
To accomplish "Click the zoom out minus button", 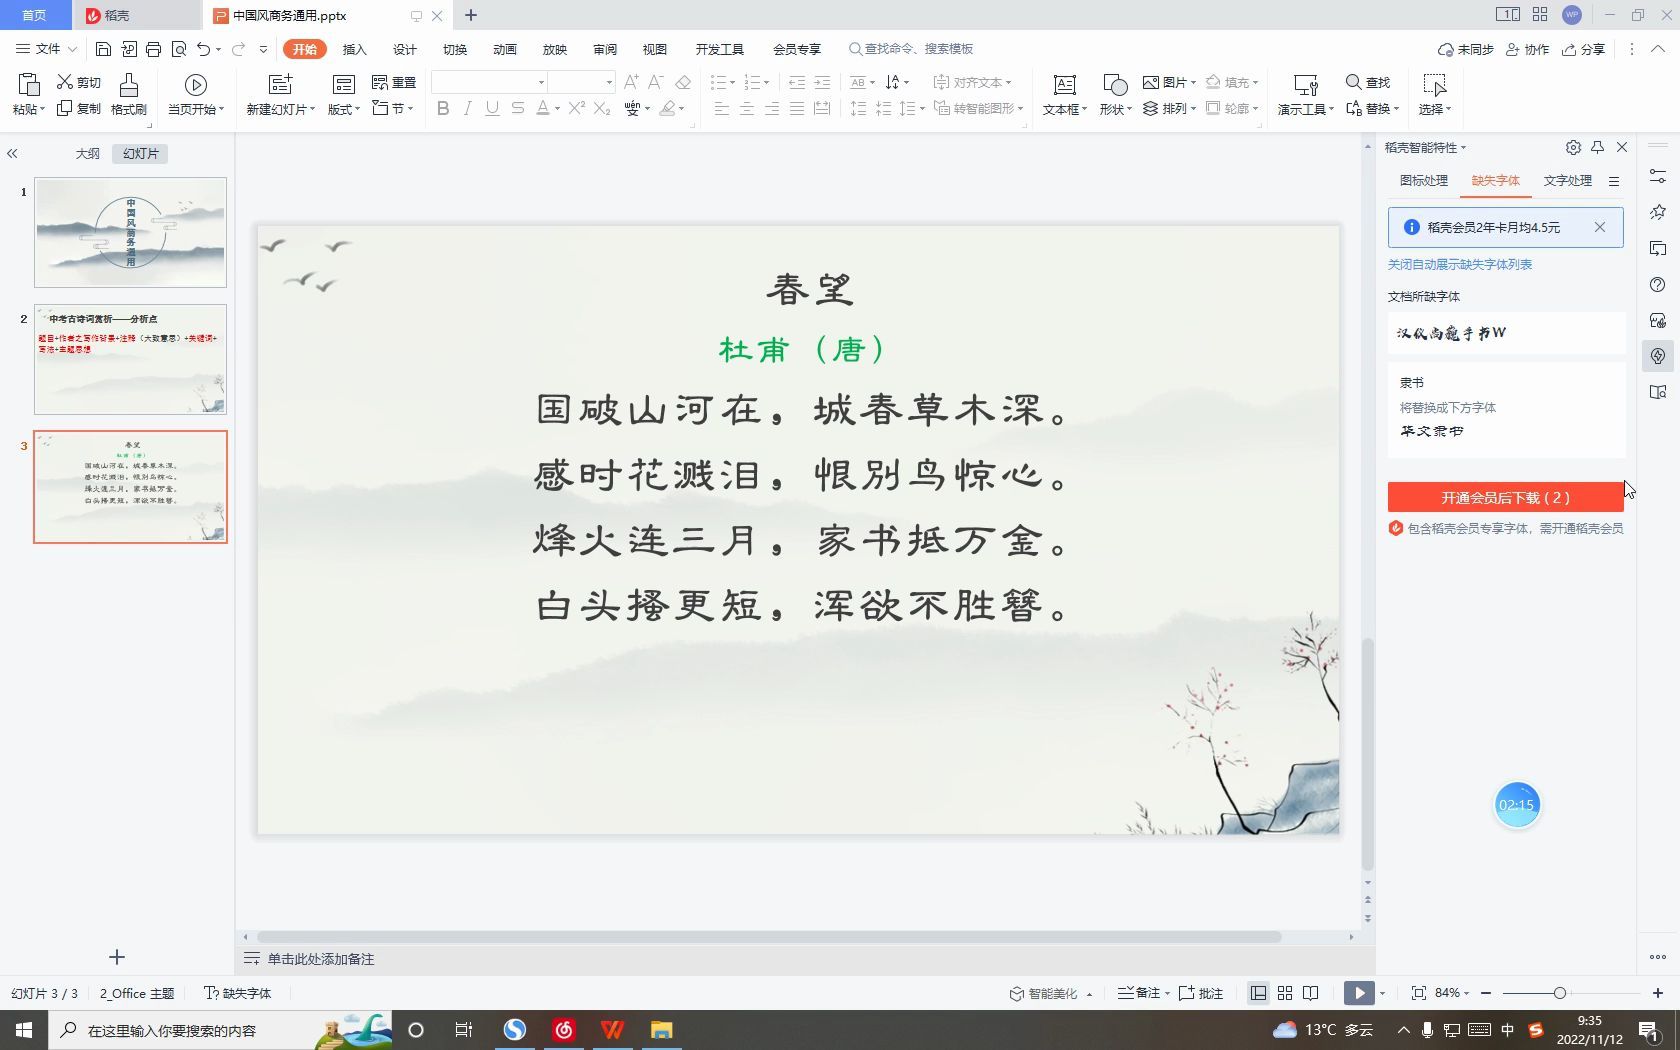I will (x=1486, y=993).
